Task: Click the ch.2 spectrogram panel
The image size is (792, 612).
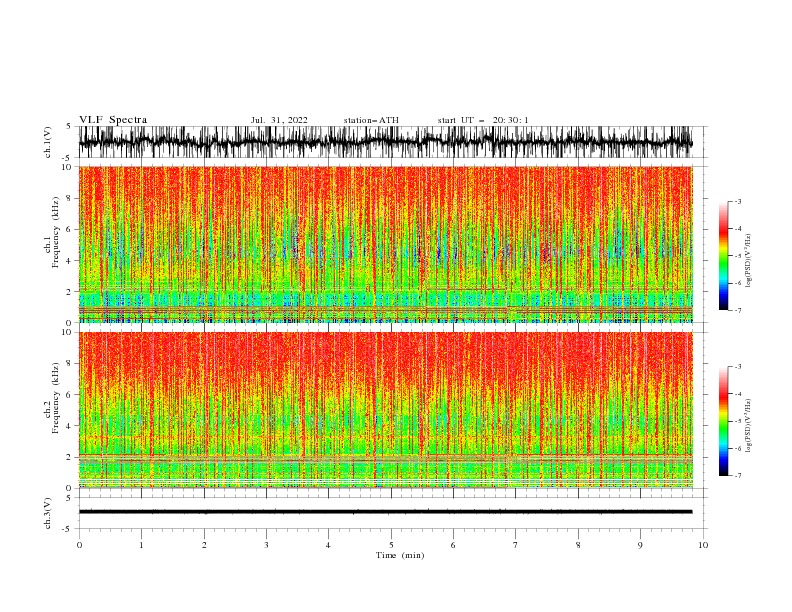Action: coord(385,410)
